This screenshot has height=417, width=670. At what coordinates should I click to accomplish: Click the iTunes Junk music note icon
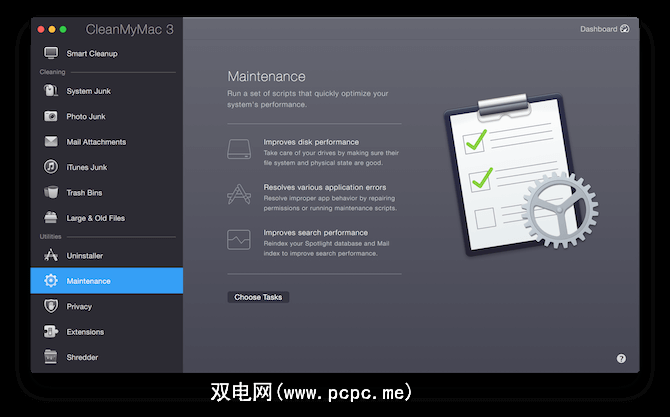point(51,167)
